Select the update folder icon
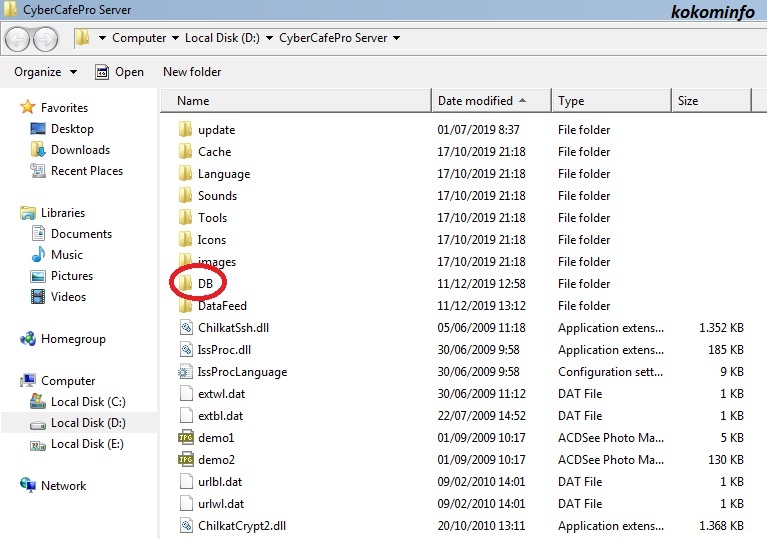The width and height of the screenshot is (767, 539). 185,130
